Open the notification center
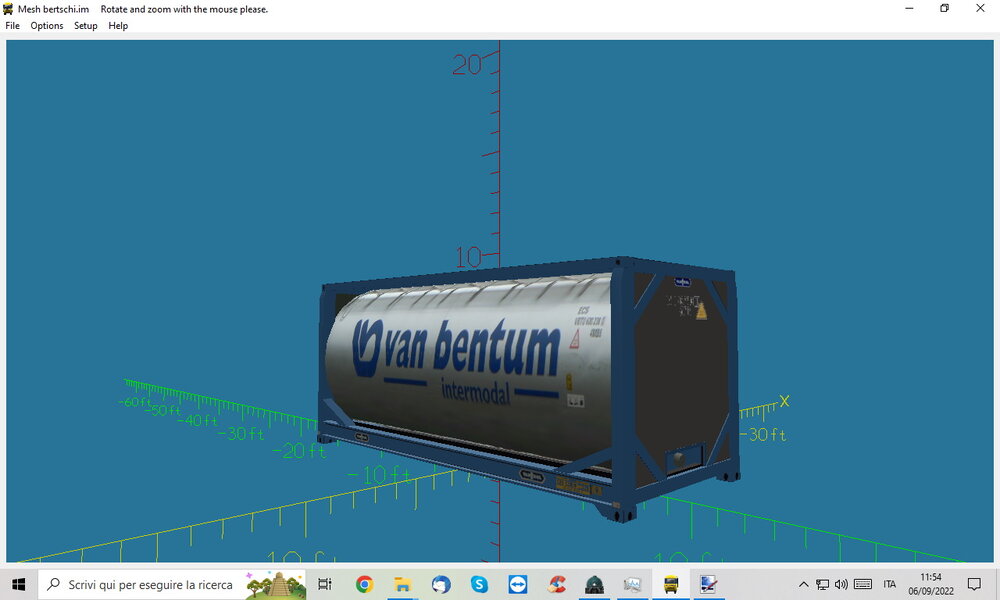The height and width of the screenshot is (600, 1000). click(x=974, y=584)
